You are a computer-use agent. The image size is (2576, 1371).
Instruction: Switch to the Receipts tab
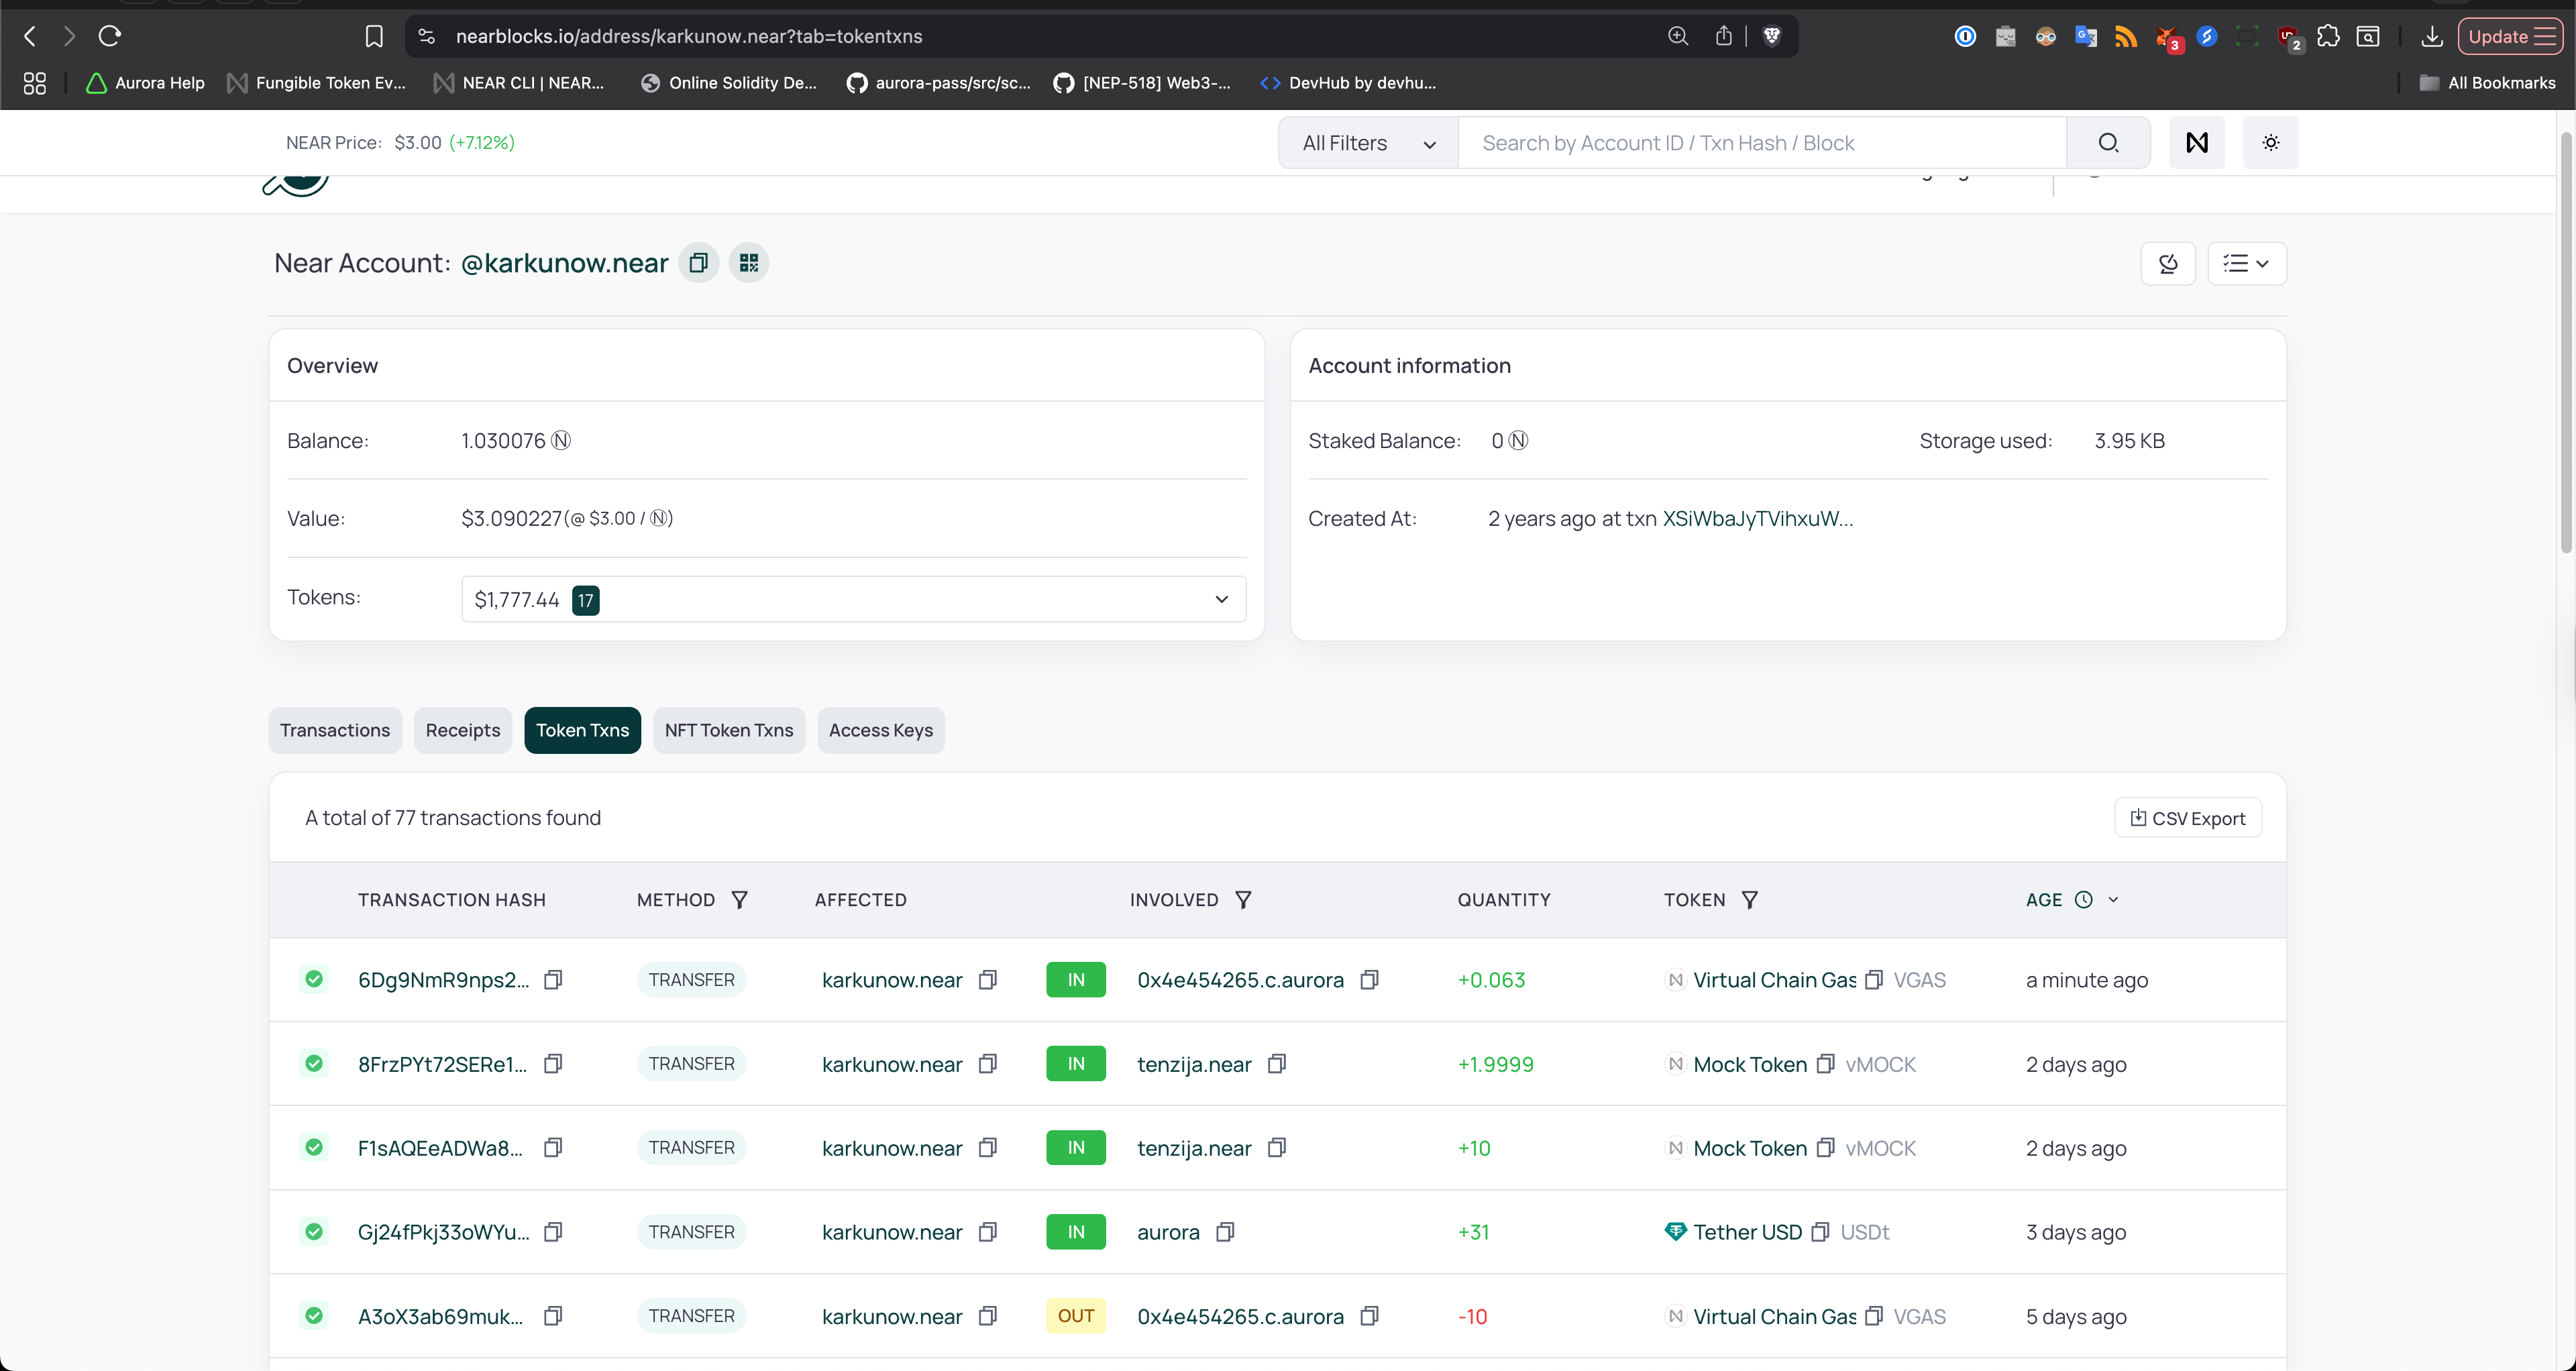pos(462,730)
